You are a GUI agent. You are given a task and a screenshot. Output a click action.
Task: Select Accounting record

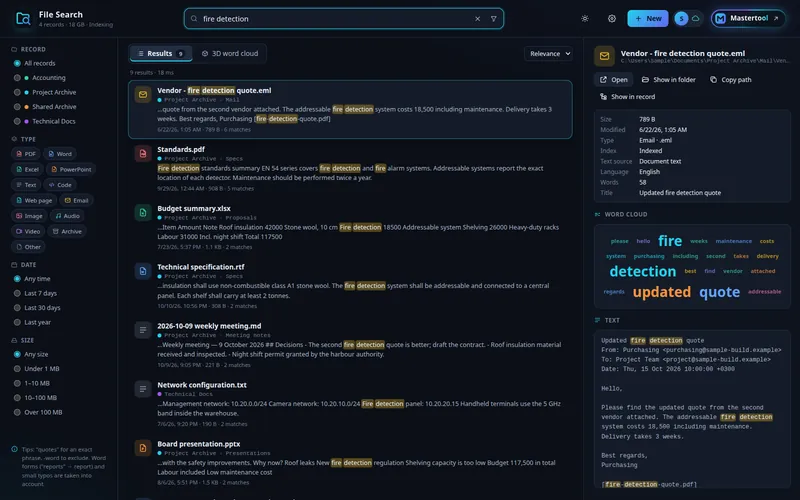40,78
